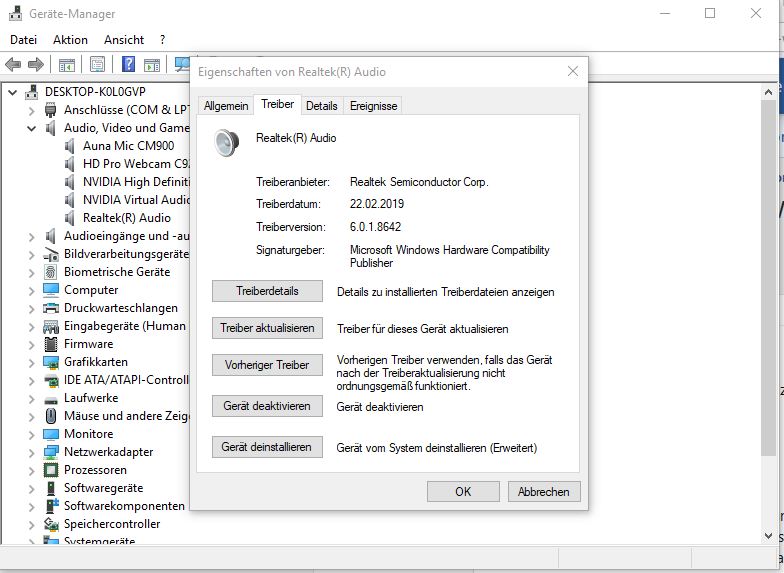The width and height of the screenshot is (784, 573).
Task: Click the large speaker icon in Realtek properties dialog
Action: pos(226,142)
